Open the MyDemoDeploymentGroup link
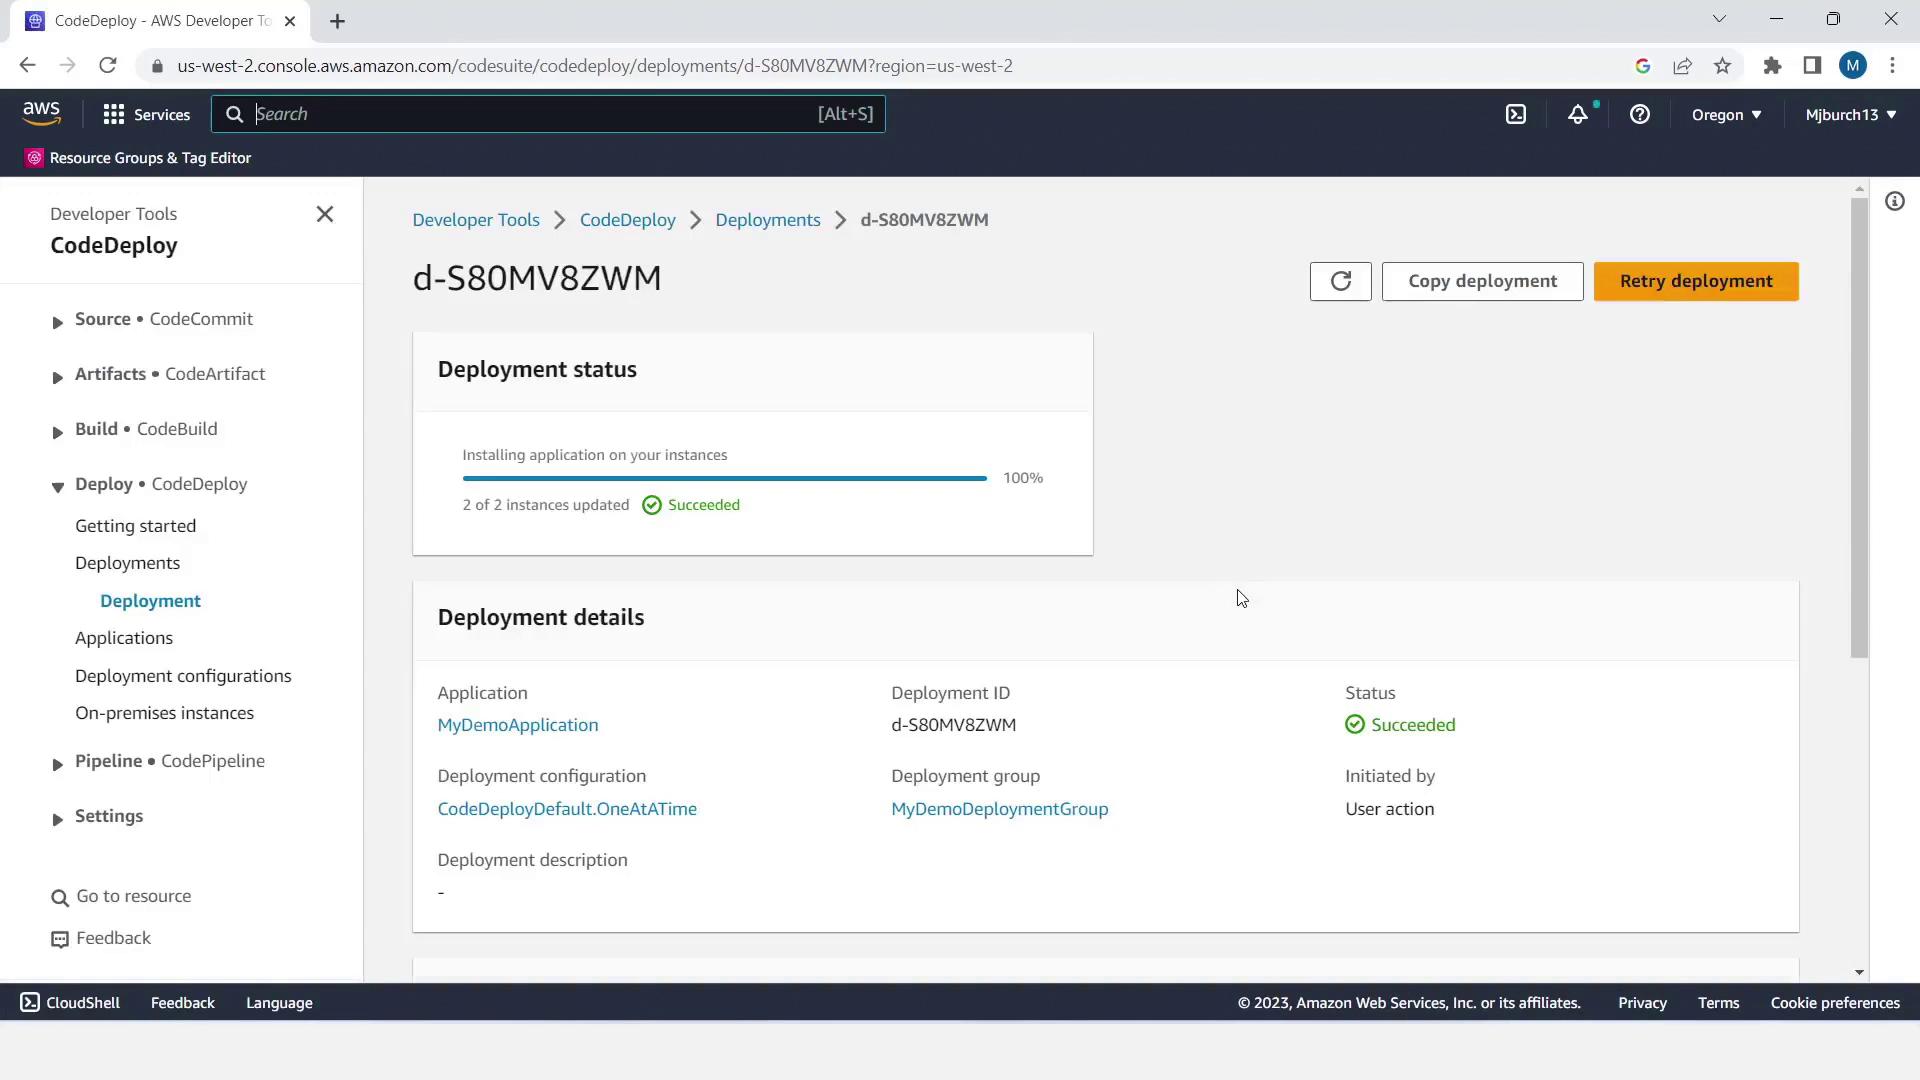This screenshot has height=1080, width=1920. [x=999, y=809]
